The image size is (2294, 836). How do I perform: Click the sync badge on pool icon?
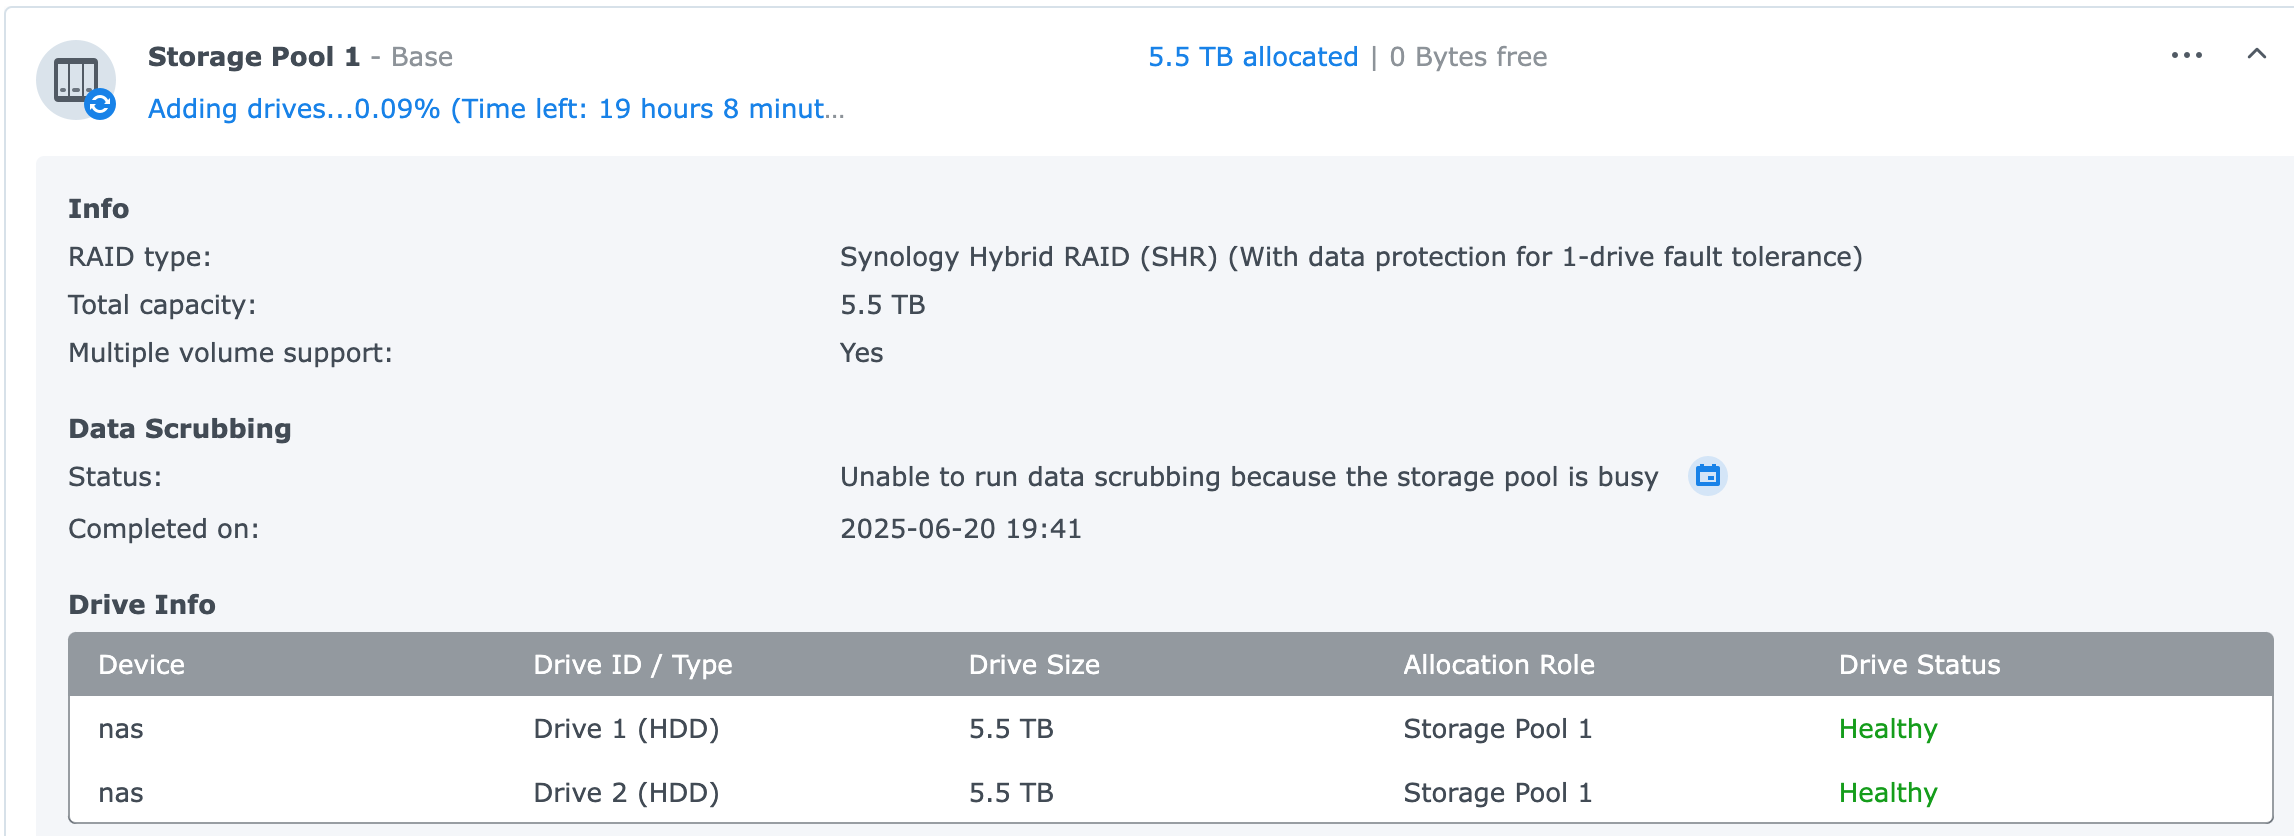[100, 104]
